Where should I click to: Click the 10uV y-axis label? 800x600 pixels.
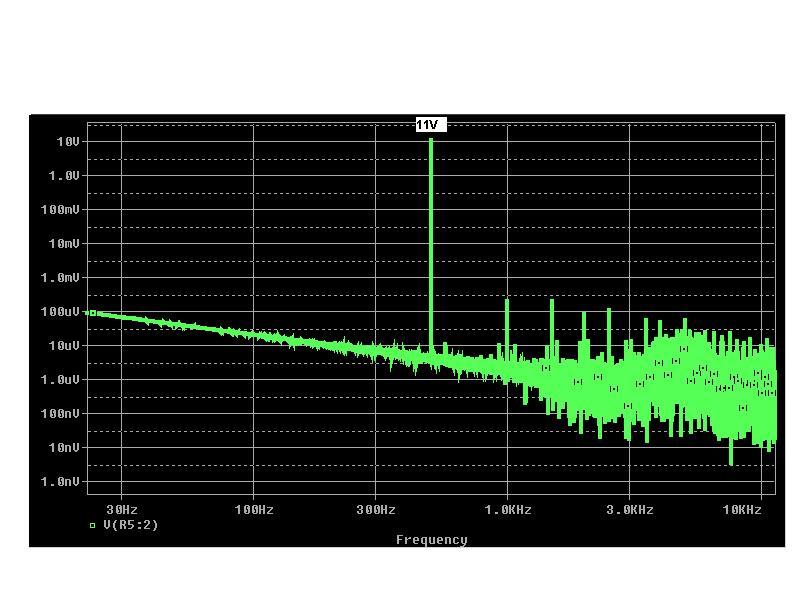[64, 345]
